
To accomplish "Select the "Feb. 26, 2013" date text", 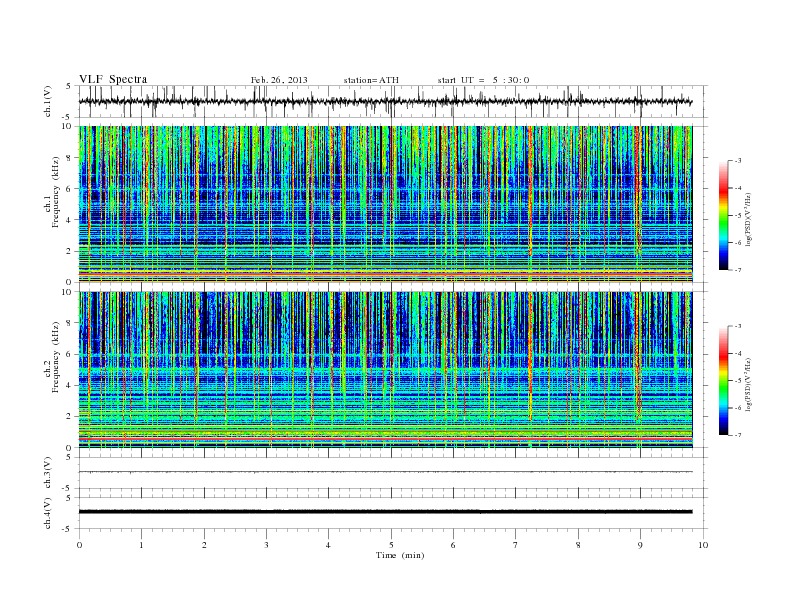I will 279,80.
